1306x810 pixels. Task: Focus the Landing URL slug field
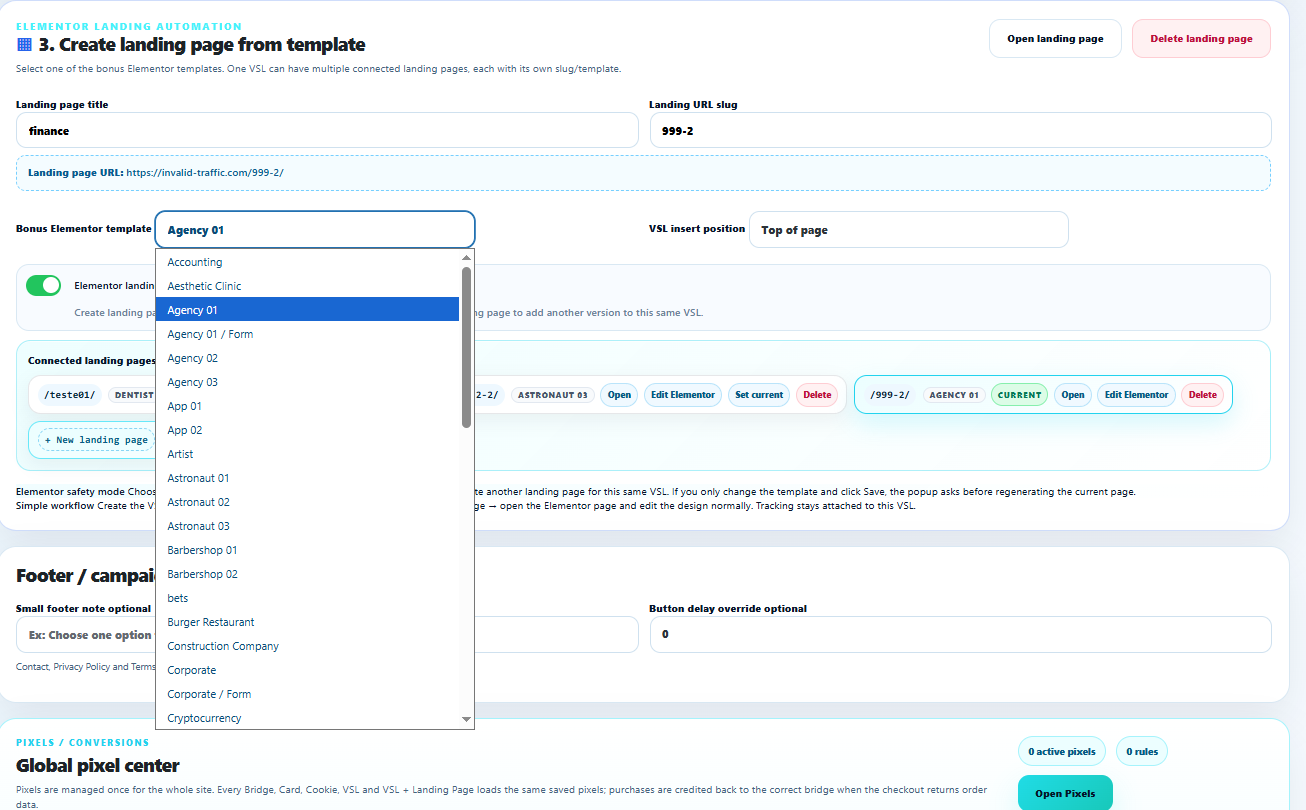pyautogui.click(x=960, y=130)
